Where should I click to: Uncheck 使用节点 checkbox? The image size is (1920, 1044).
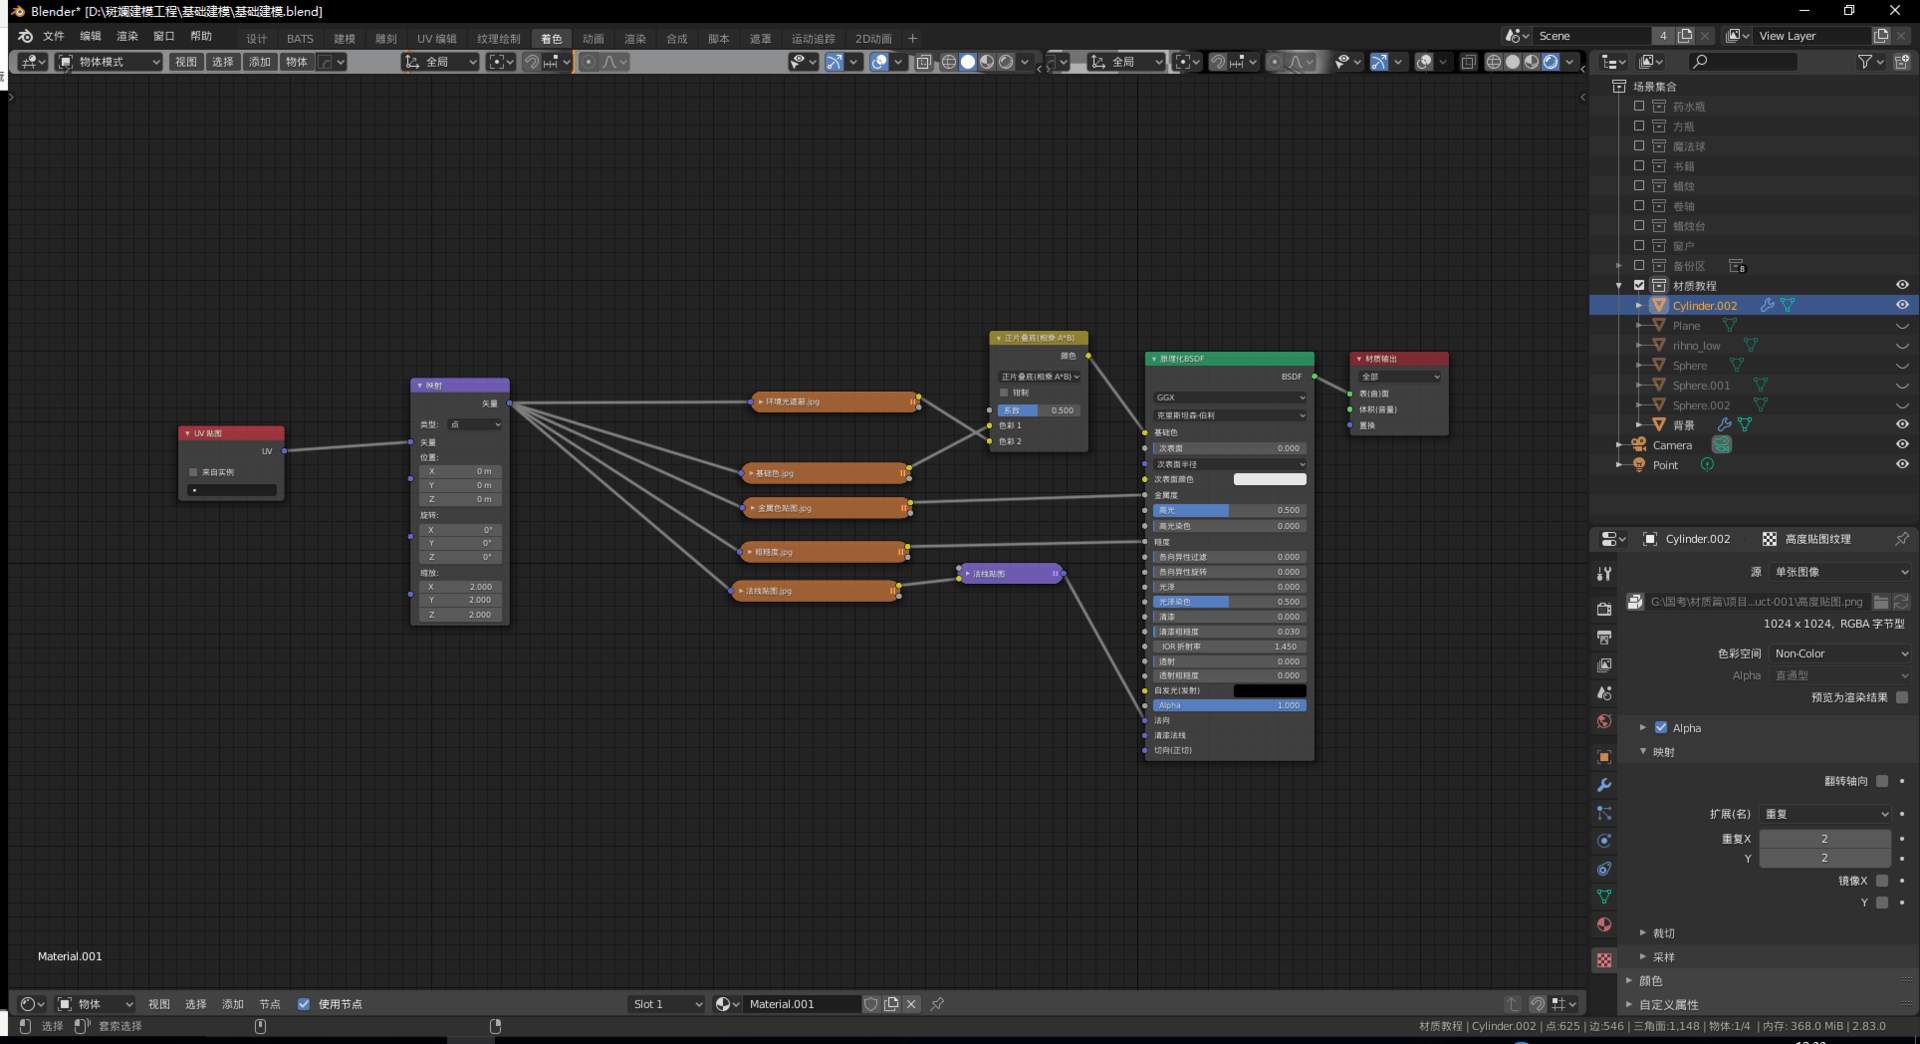click(303, 1004)
